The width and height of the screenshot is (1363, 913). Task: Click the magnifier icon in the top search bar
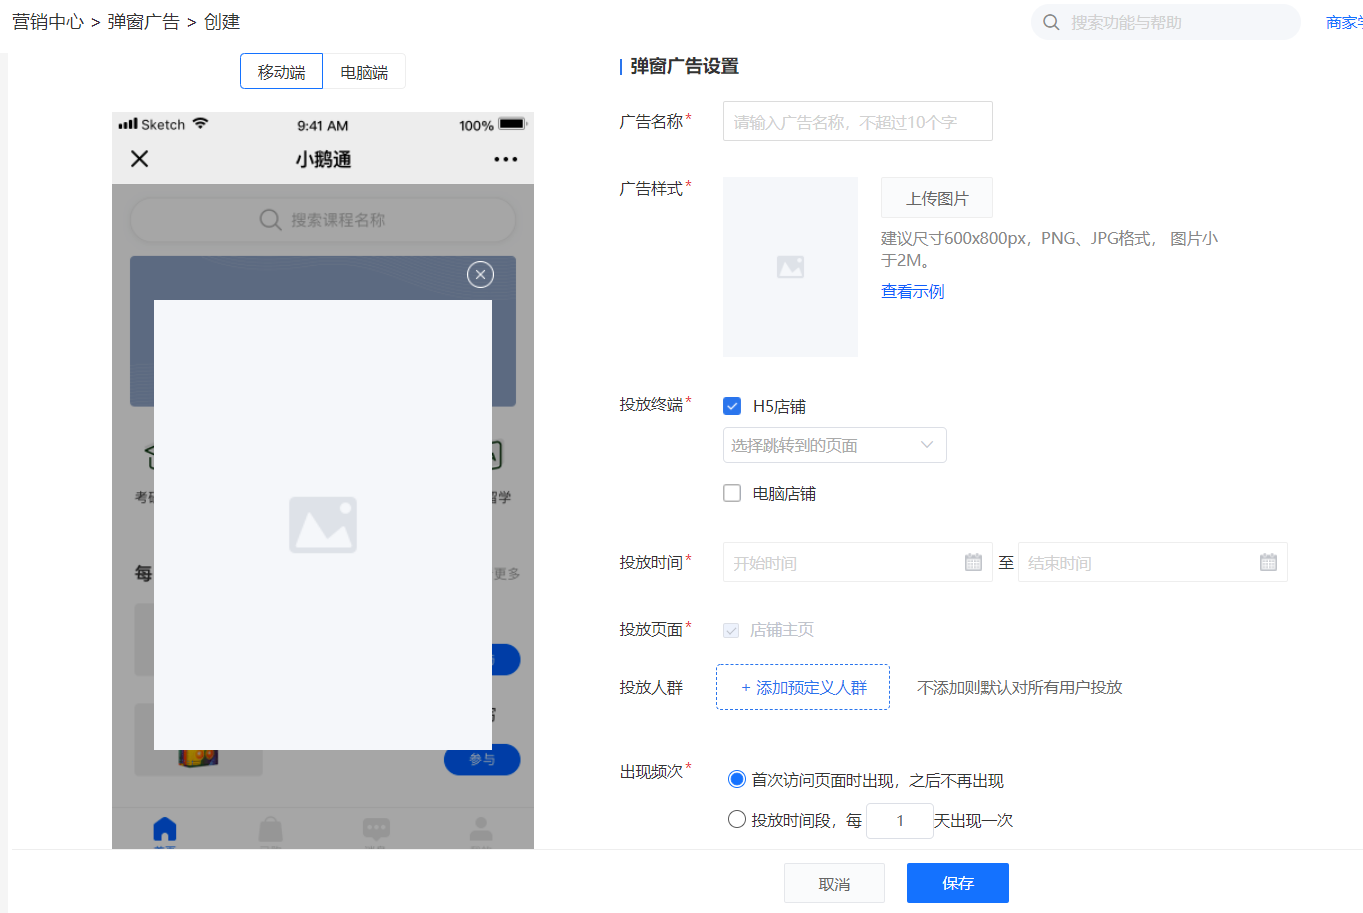[x=1051, y=22]
